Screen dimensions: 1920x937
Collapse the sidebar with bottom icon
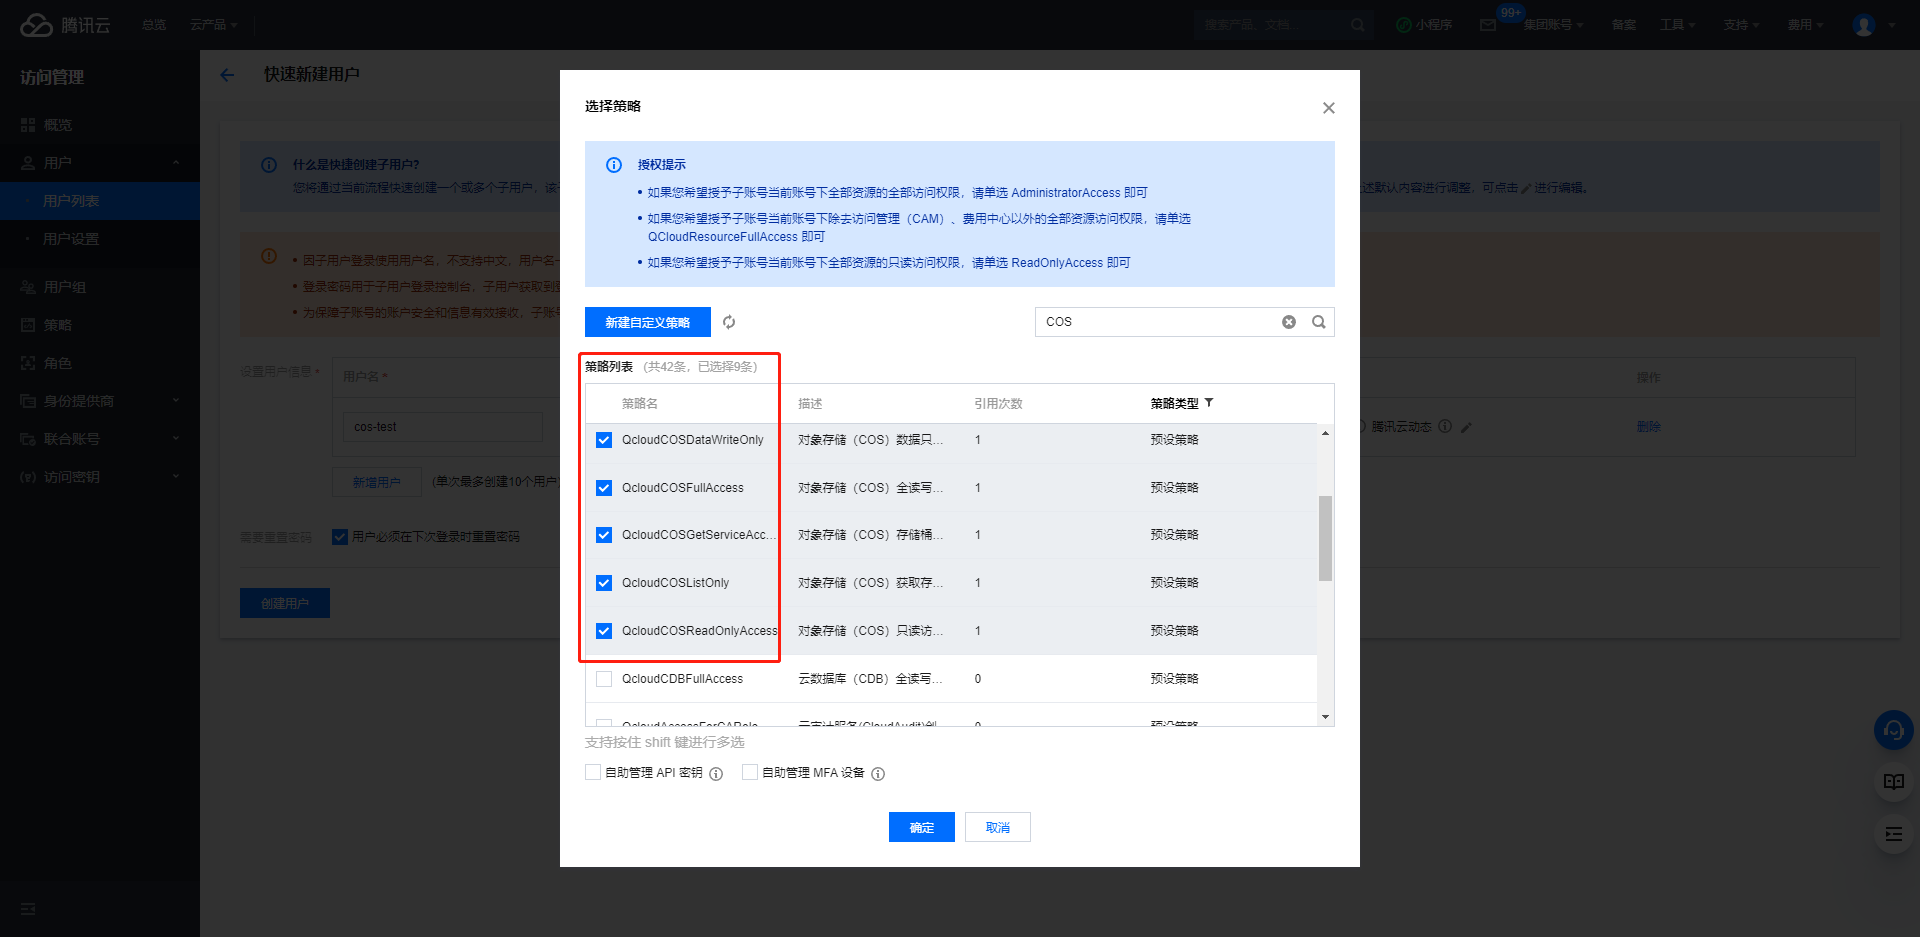tap(28, 909)
